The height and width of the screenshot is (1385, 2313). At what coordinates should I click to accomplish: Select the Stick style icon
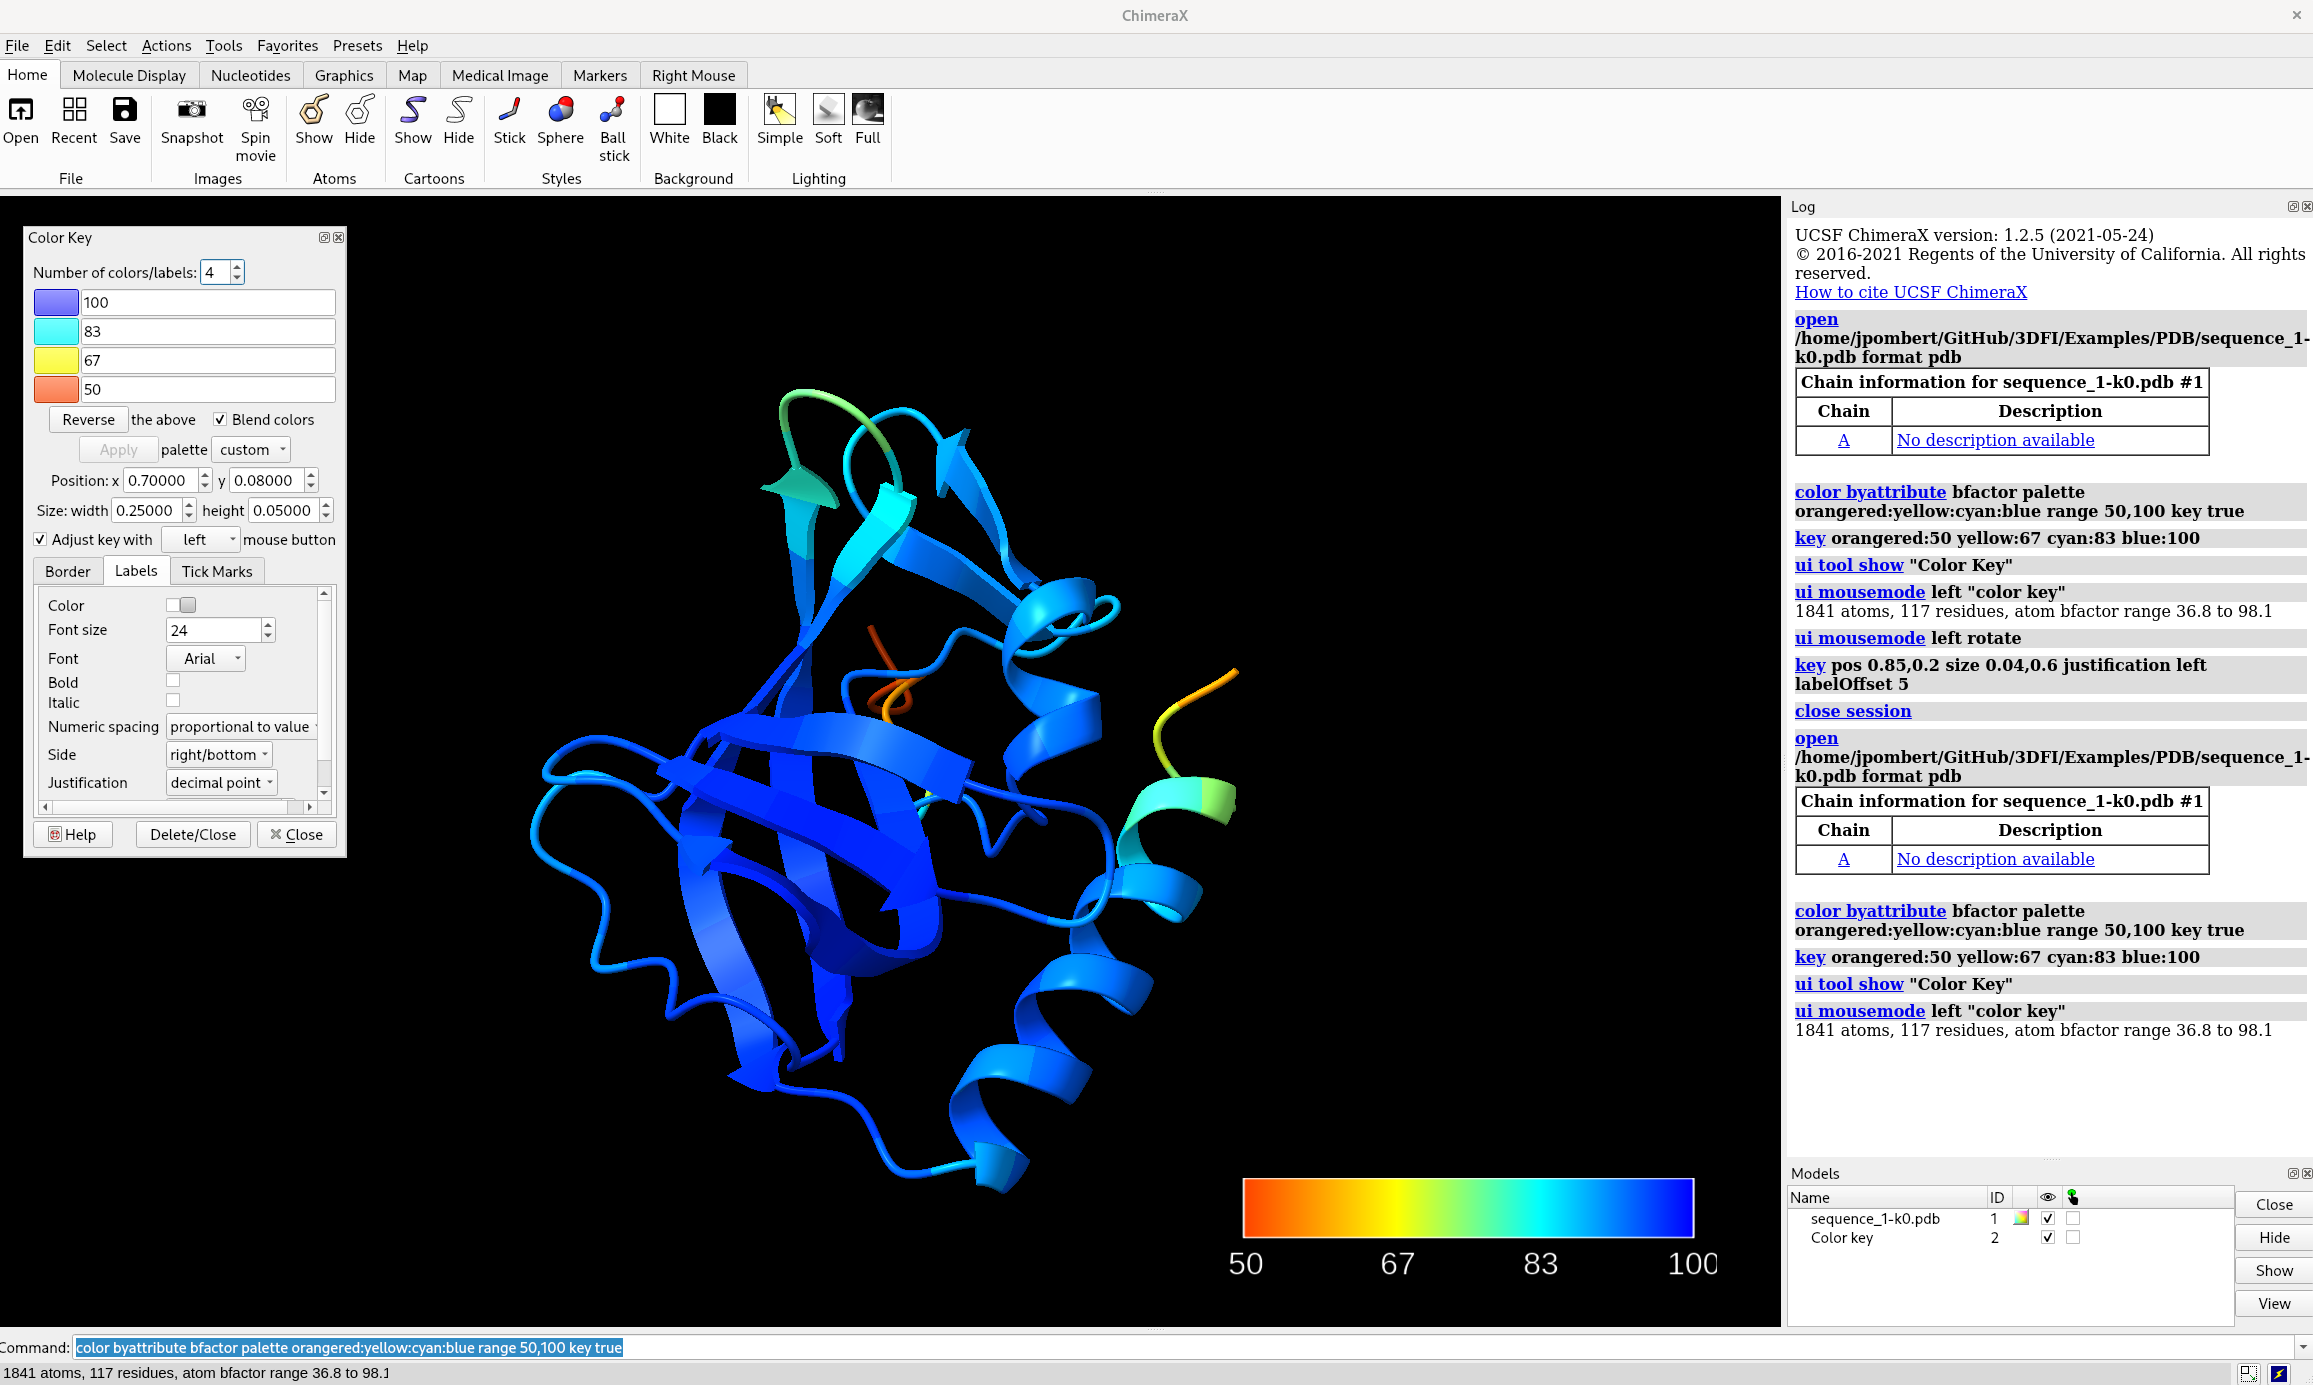point(509,109)
